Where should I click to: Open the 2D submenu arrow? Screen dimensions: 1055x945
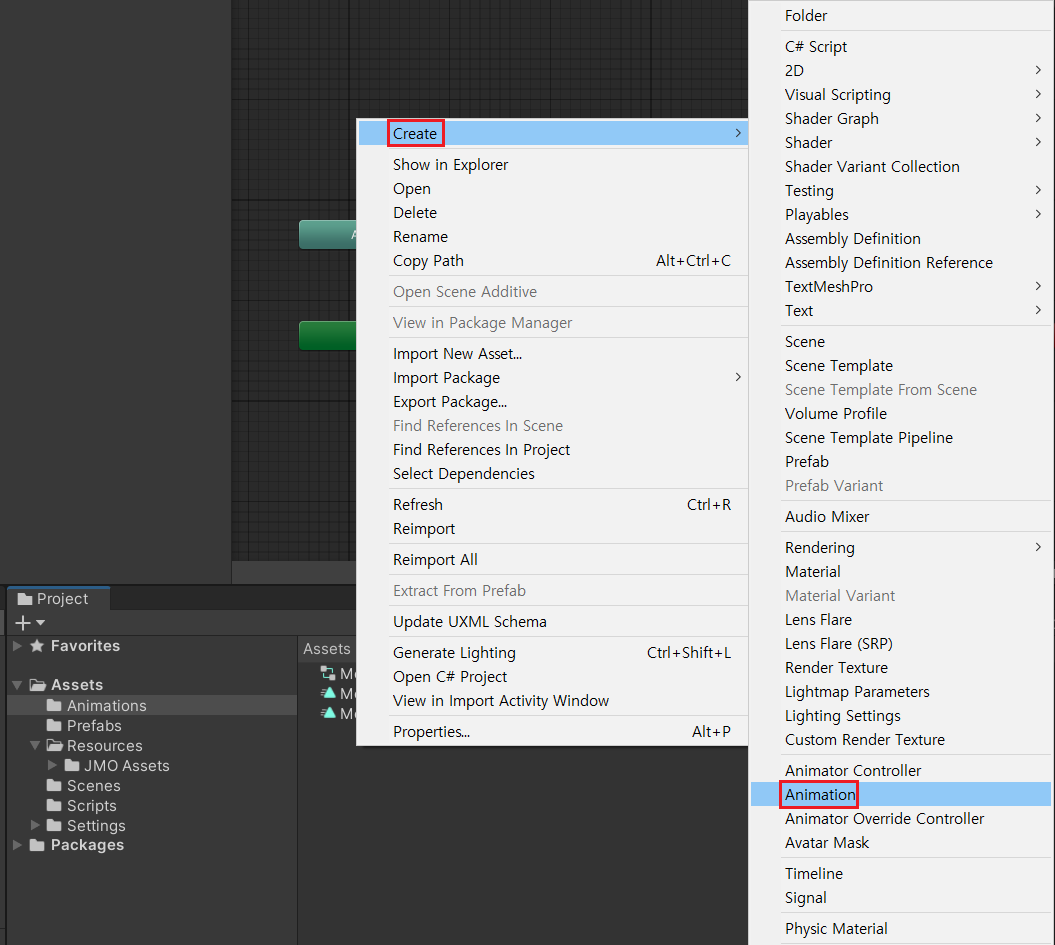point(1038,71)
